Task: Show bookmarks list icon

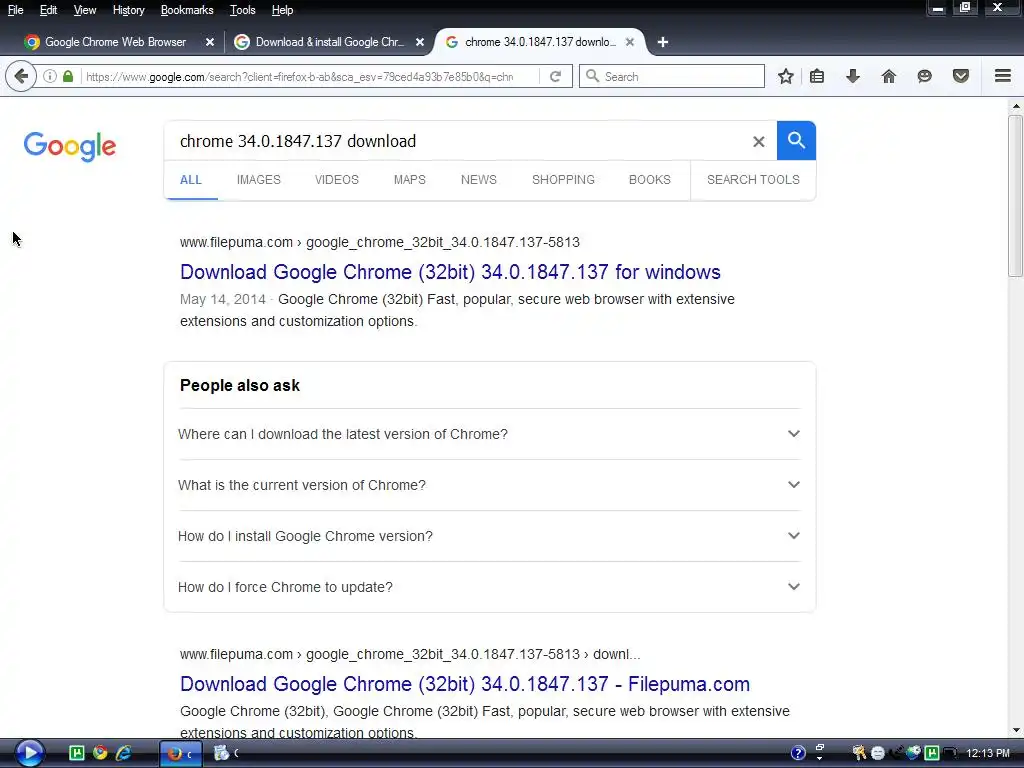Action: pyautogui.click(x=817, y=76)
